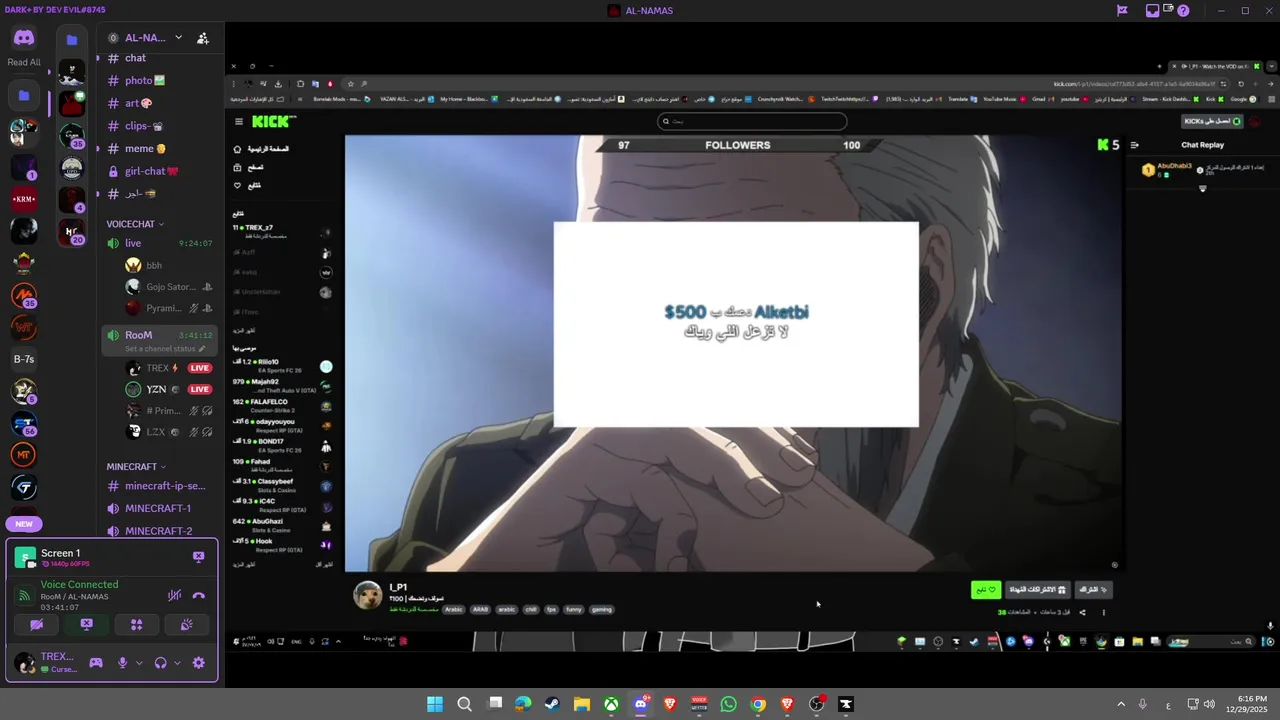Watch TREX's LIVE stream badge

click(x=200, y=368)
